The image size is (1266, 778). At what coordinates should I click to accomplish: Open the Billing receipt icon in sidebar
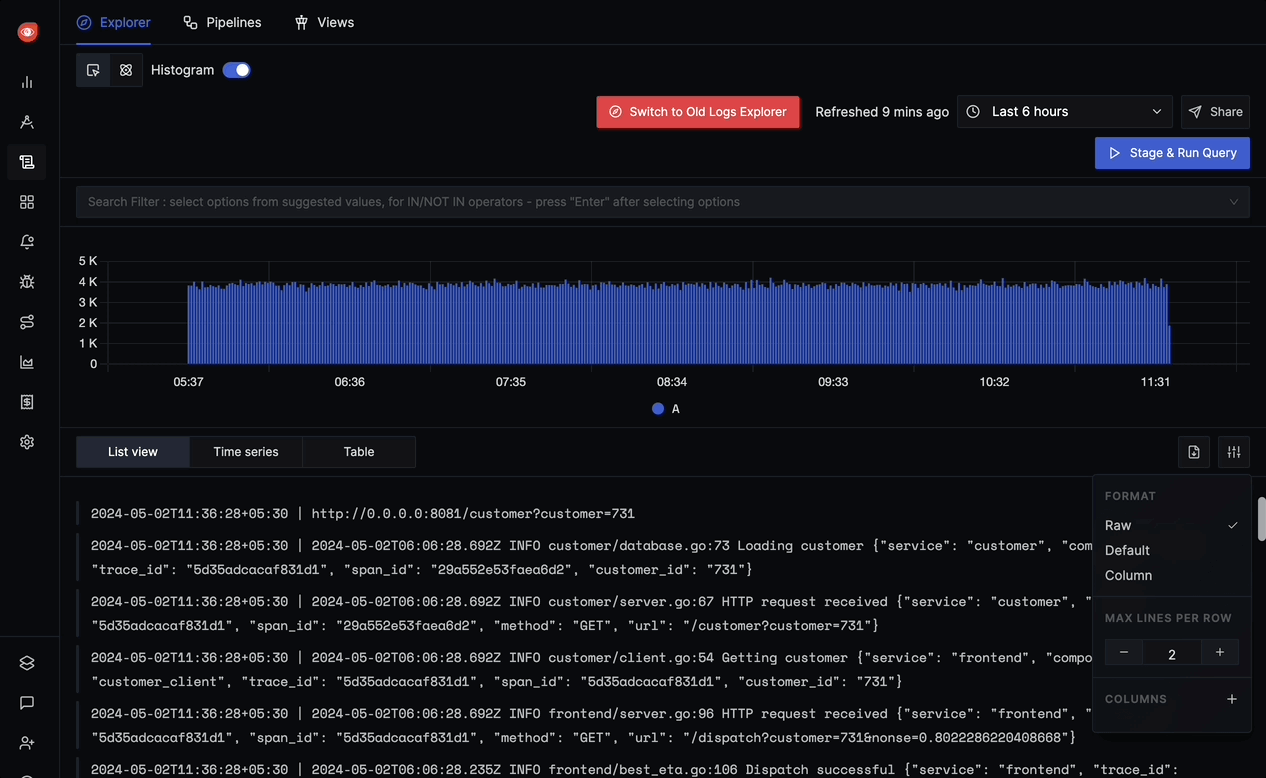pyautogui.click(x=27, y=402)
